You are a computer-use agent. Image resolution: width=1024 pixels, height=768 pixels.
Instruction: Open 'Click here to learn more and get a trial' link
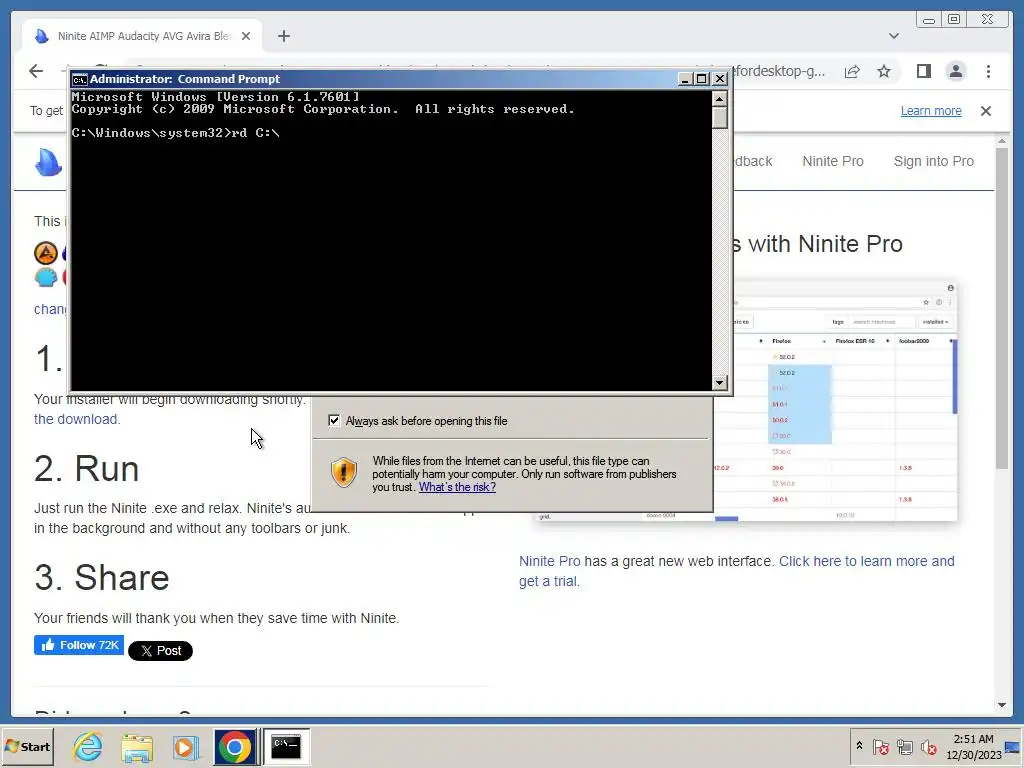737,571
